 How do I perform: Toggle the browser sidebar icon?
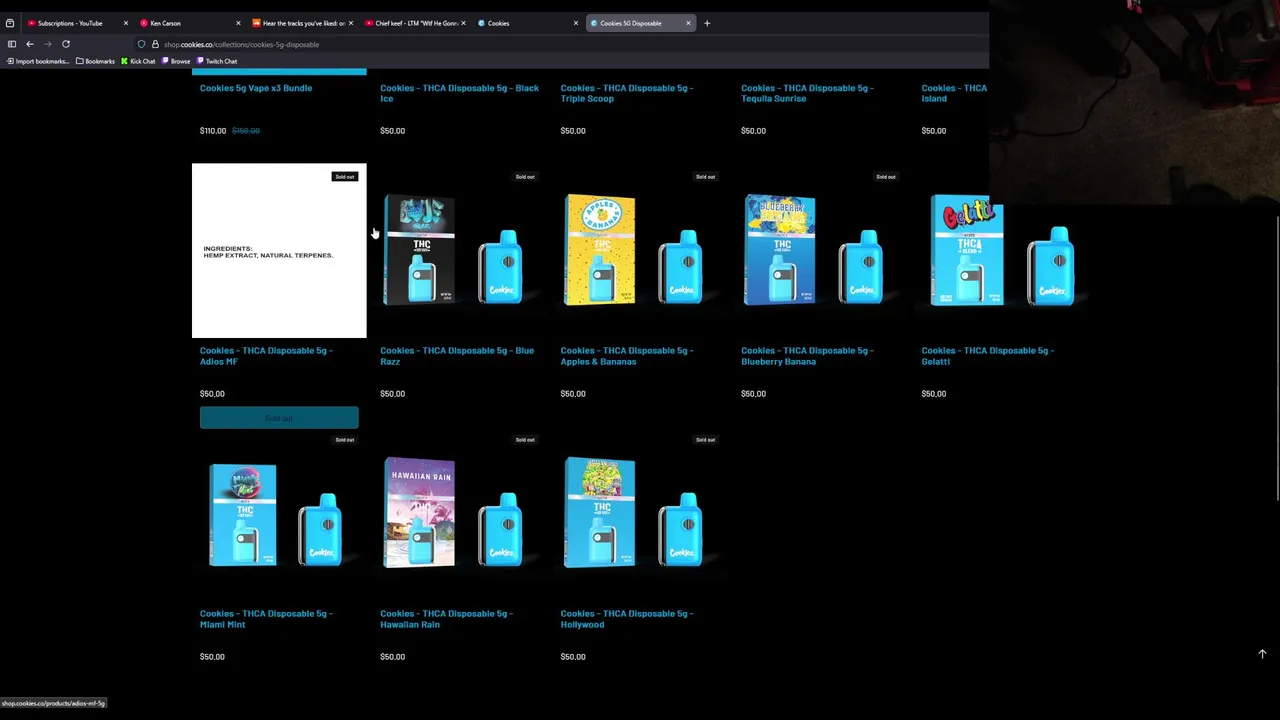pos(12,44)
